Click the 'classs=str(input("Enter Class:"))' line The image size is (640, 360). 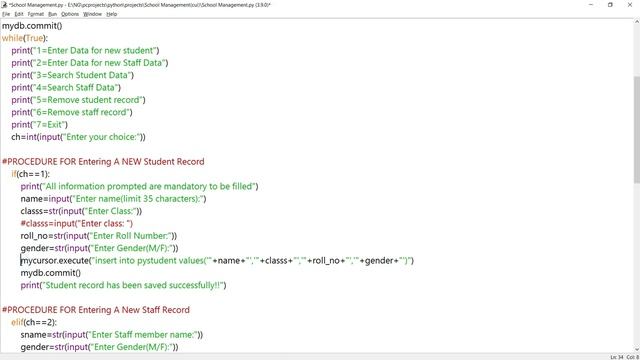(81, 211)
